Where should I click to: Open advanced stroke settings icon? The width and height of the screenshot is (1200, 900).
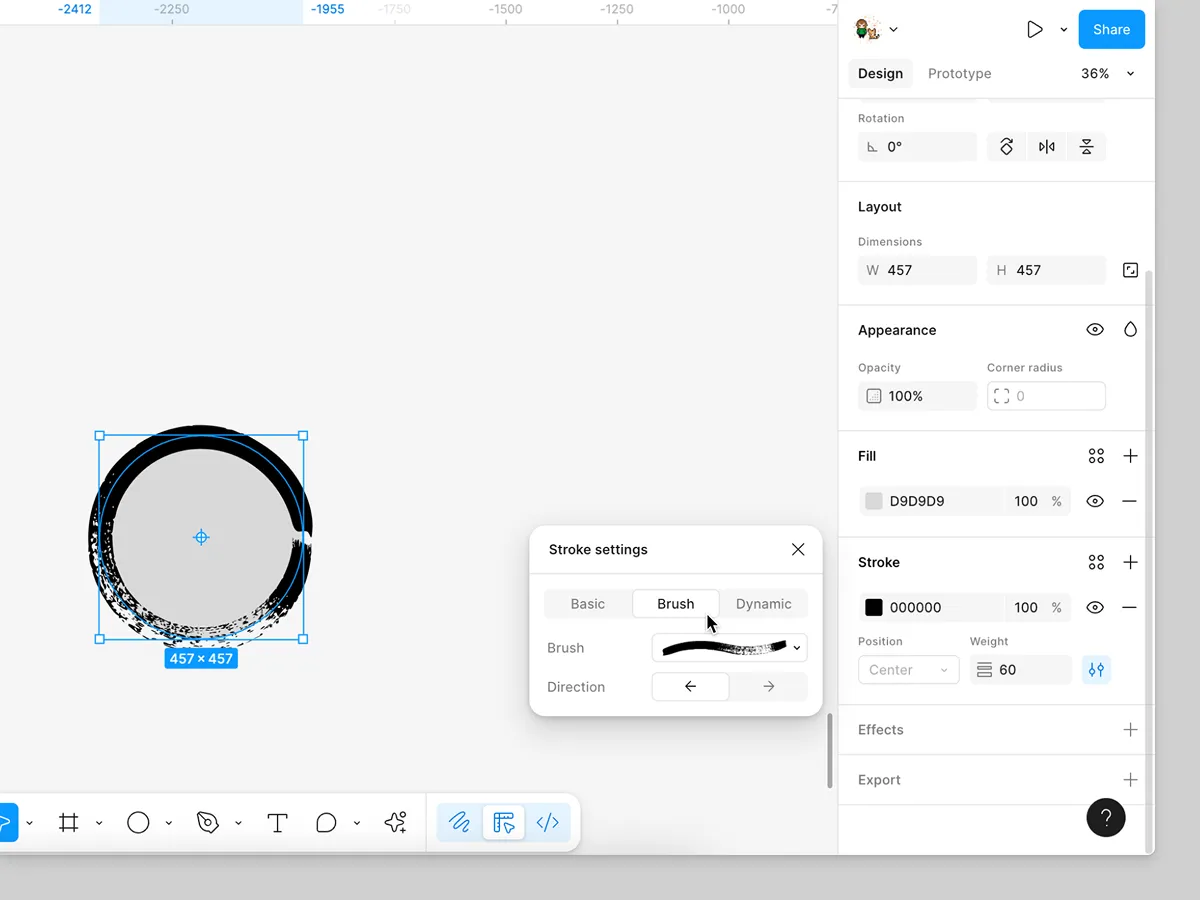(1096, 670)
